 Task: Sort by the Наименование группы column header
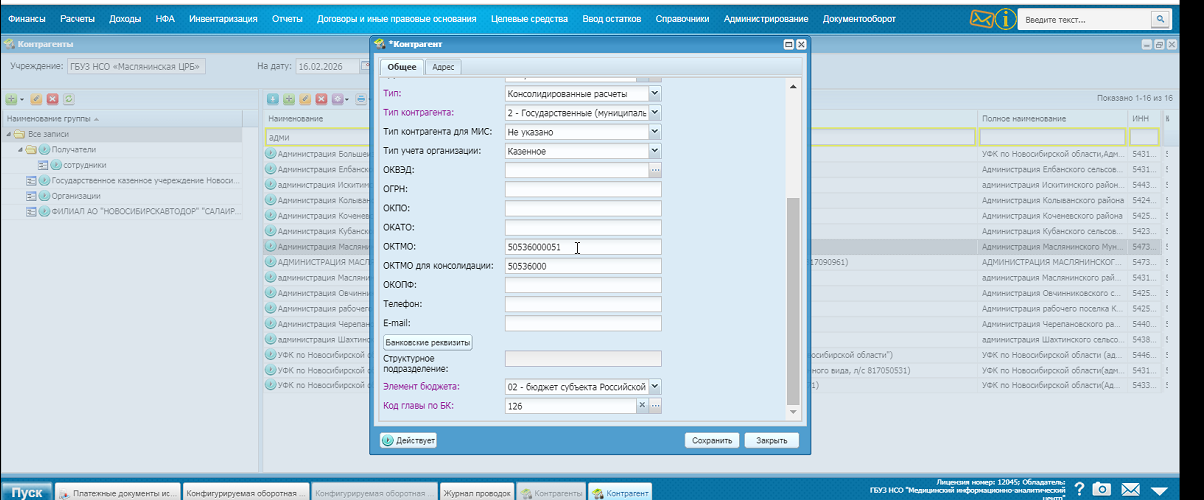click(121, 119)
